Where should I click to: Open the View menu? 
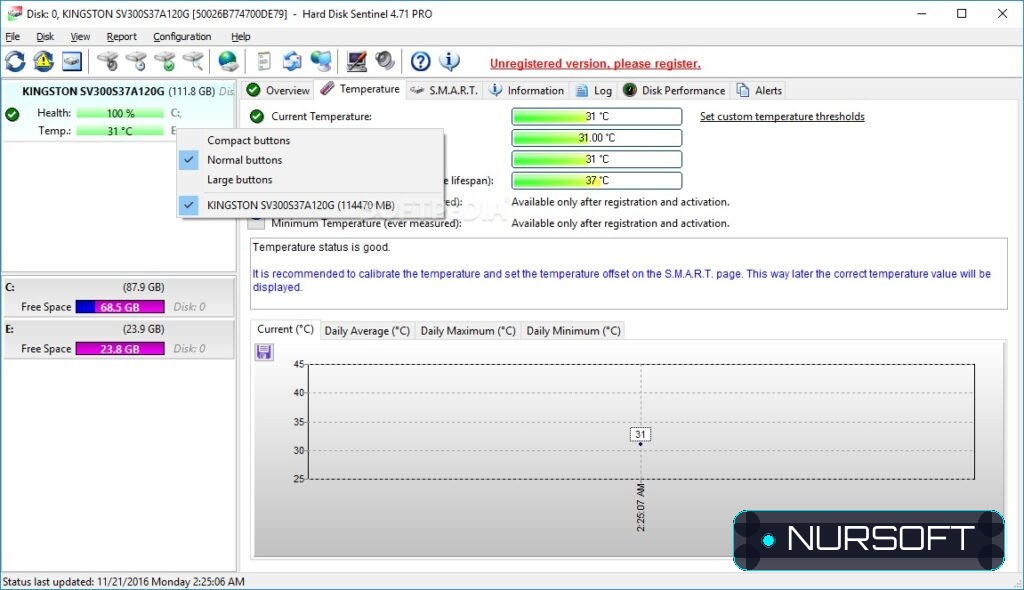80,37
